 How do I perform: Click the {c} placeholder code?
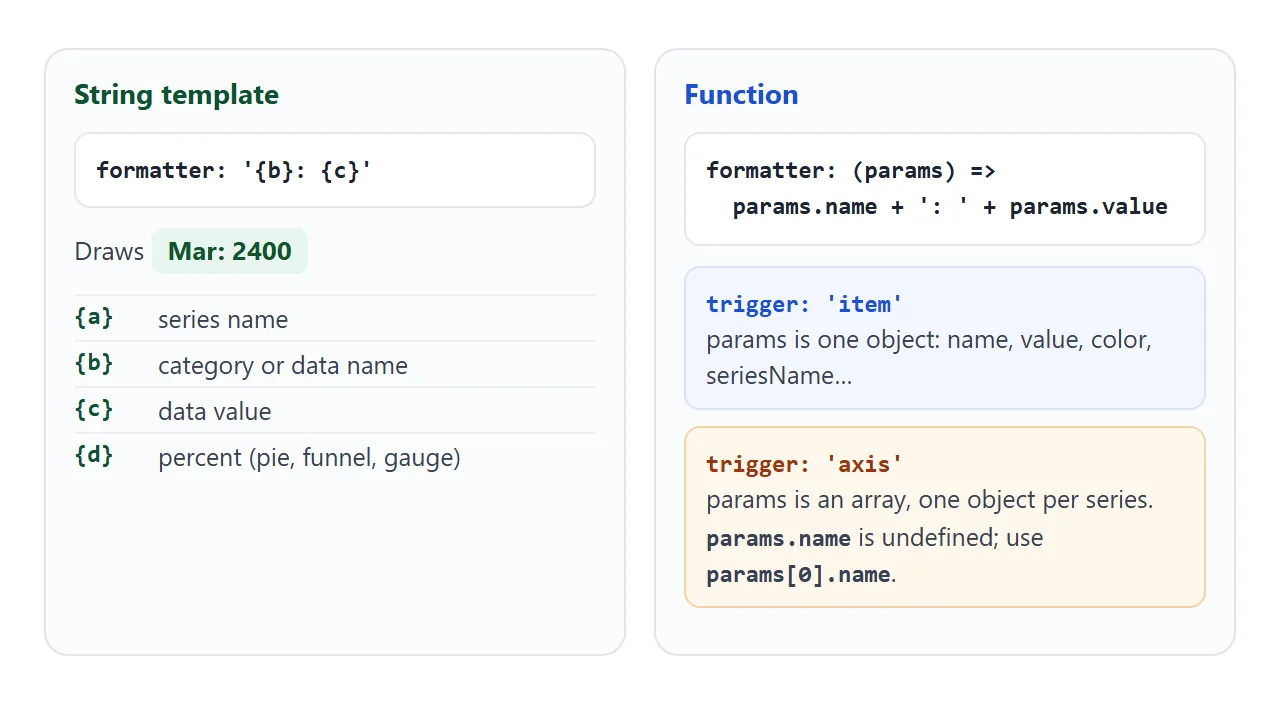click(94, 410)
